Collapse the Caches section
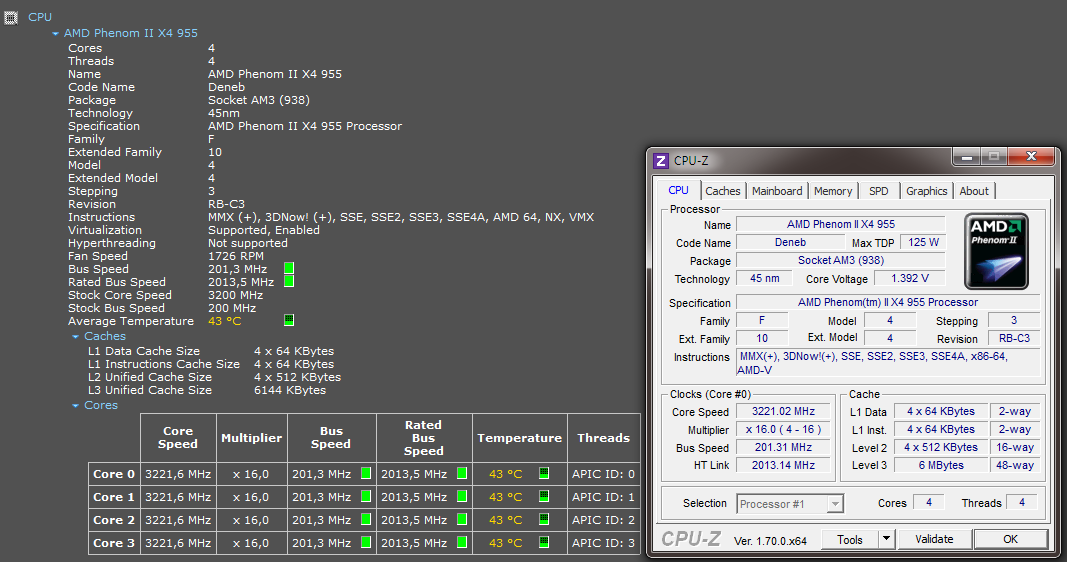This screenshot has height=562, width=1067. coord(76,337)
